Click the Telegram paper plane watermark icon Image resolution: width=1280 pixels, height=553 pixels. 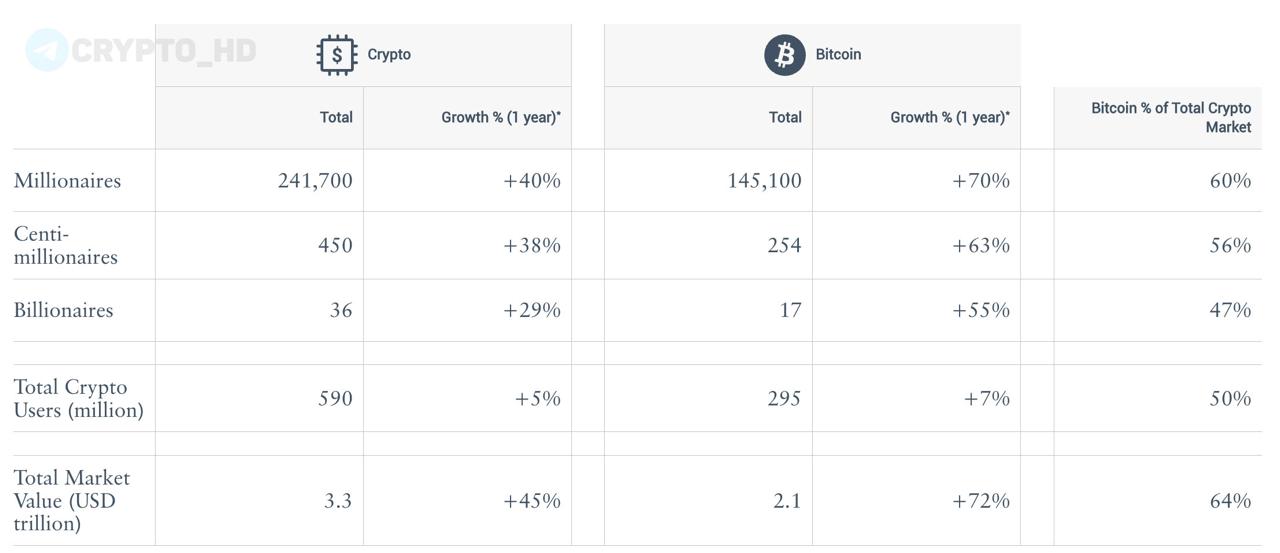pyautogui.click(x=47, y=50)
